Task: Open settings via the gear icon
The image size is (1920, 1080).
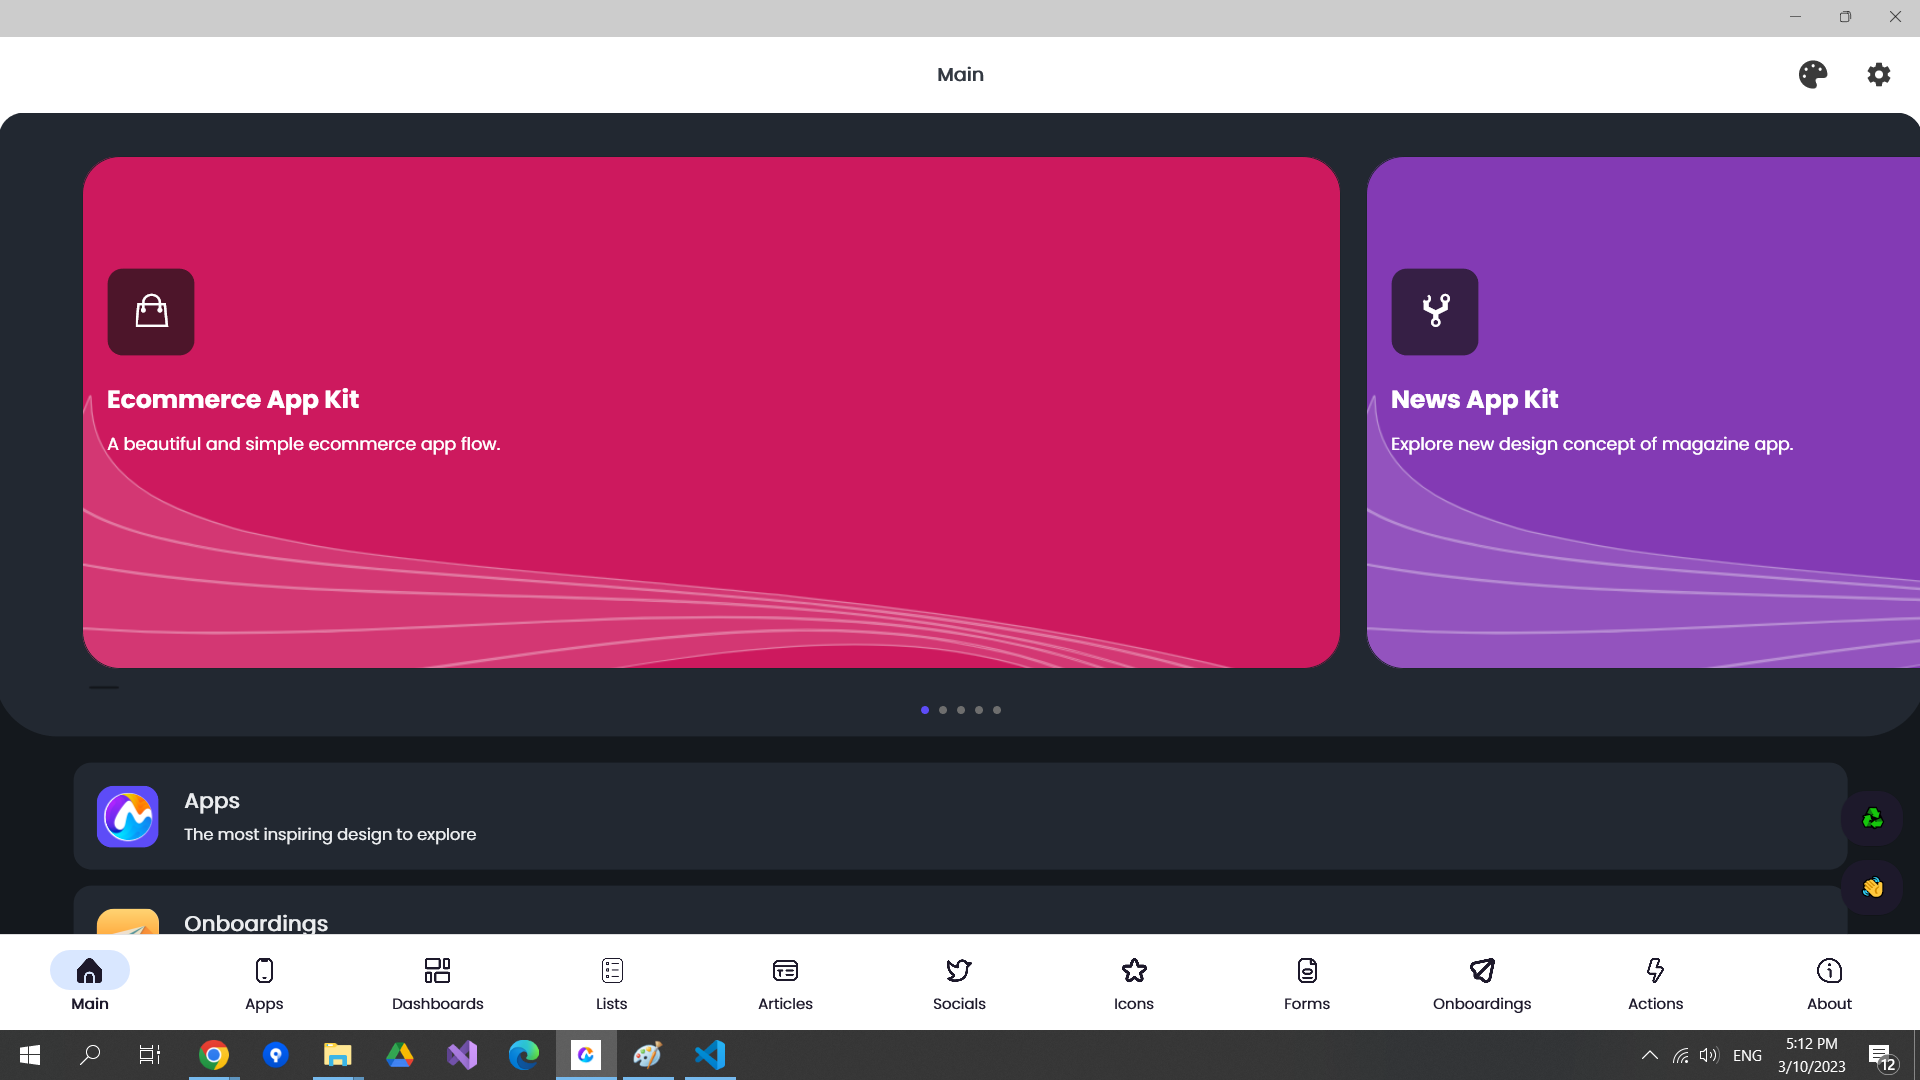Action: [1878, 75]
